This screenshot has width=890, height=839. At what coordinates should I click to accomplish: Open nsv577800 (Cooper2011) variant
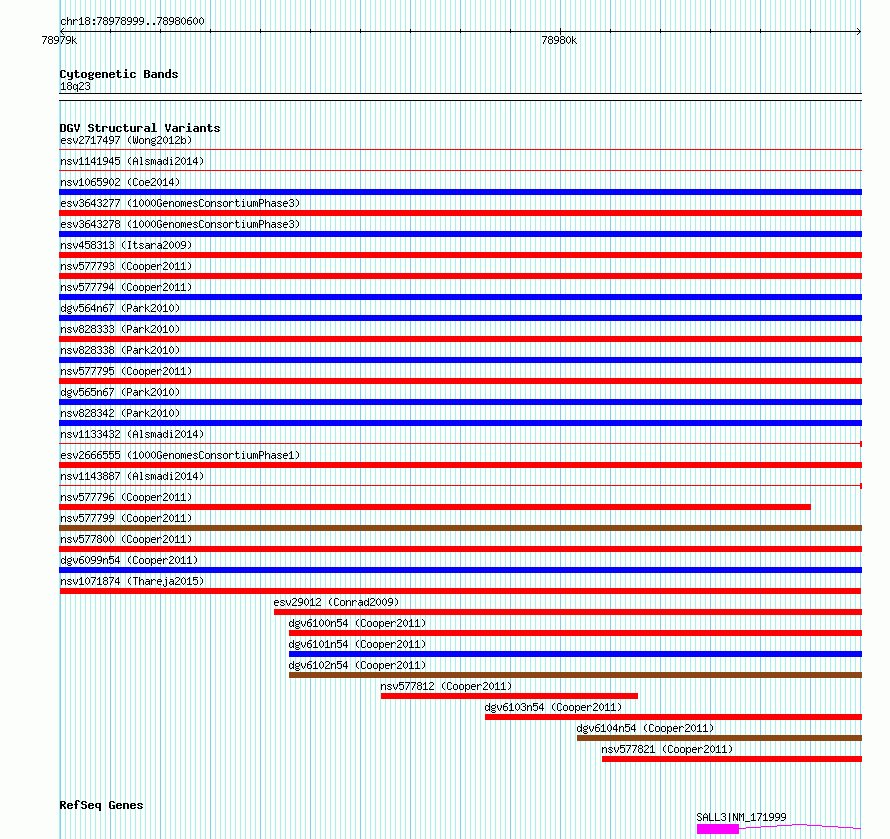[126, 539]
